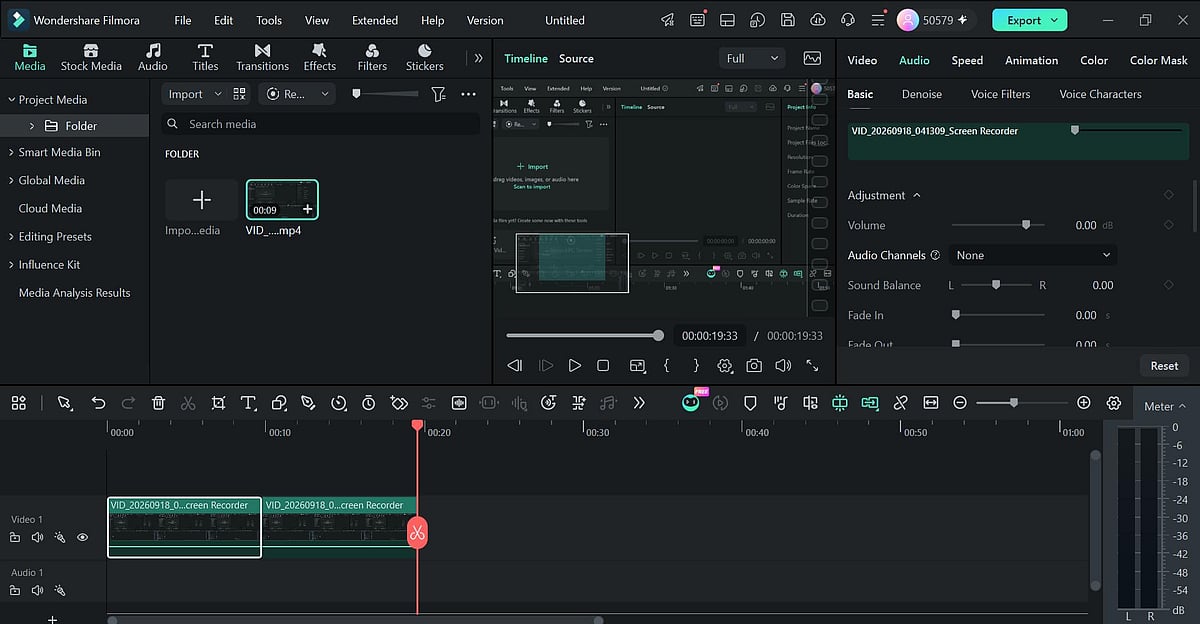Screen dimensions: 1200x624
Task: Open the Record dropdown in the media panel
Action: (x=298, y=94)
